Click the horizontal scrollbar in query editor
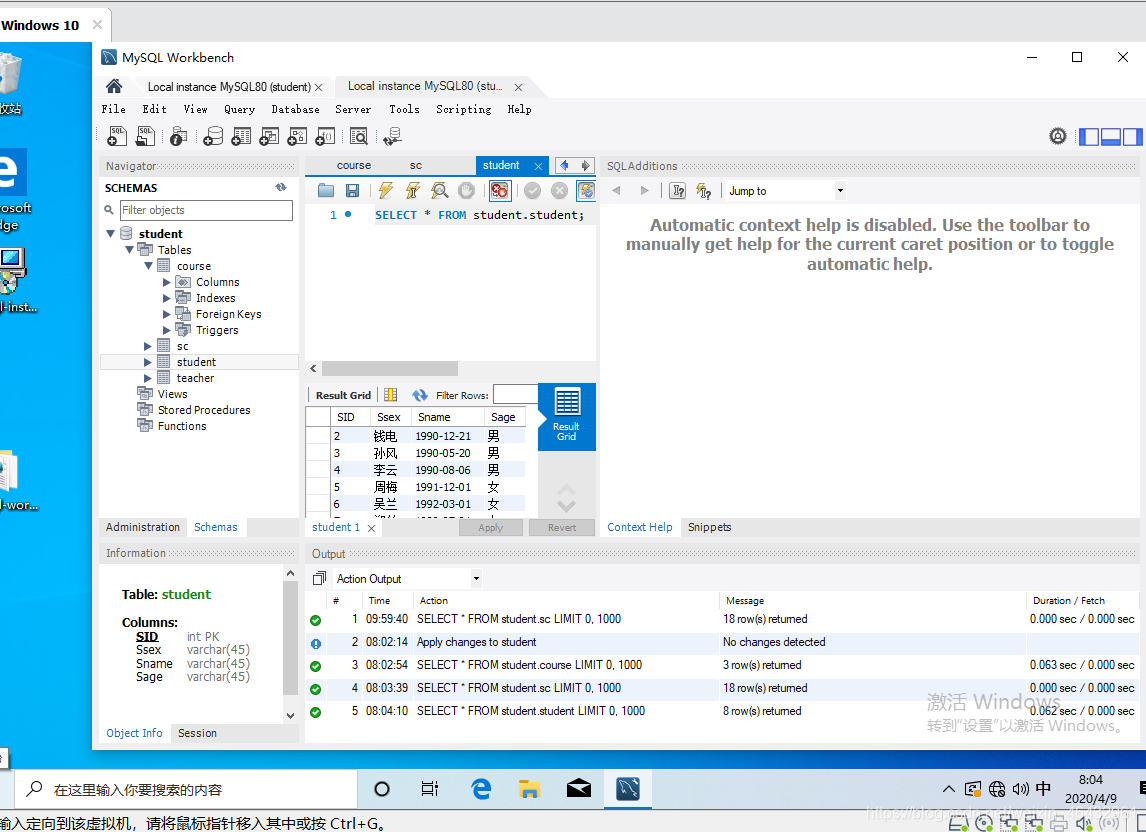This screenshot has width=1146, height=832. pos(390,368)
